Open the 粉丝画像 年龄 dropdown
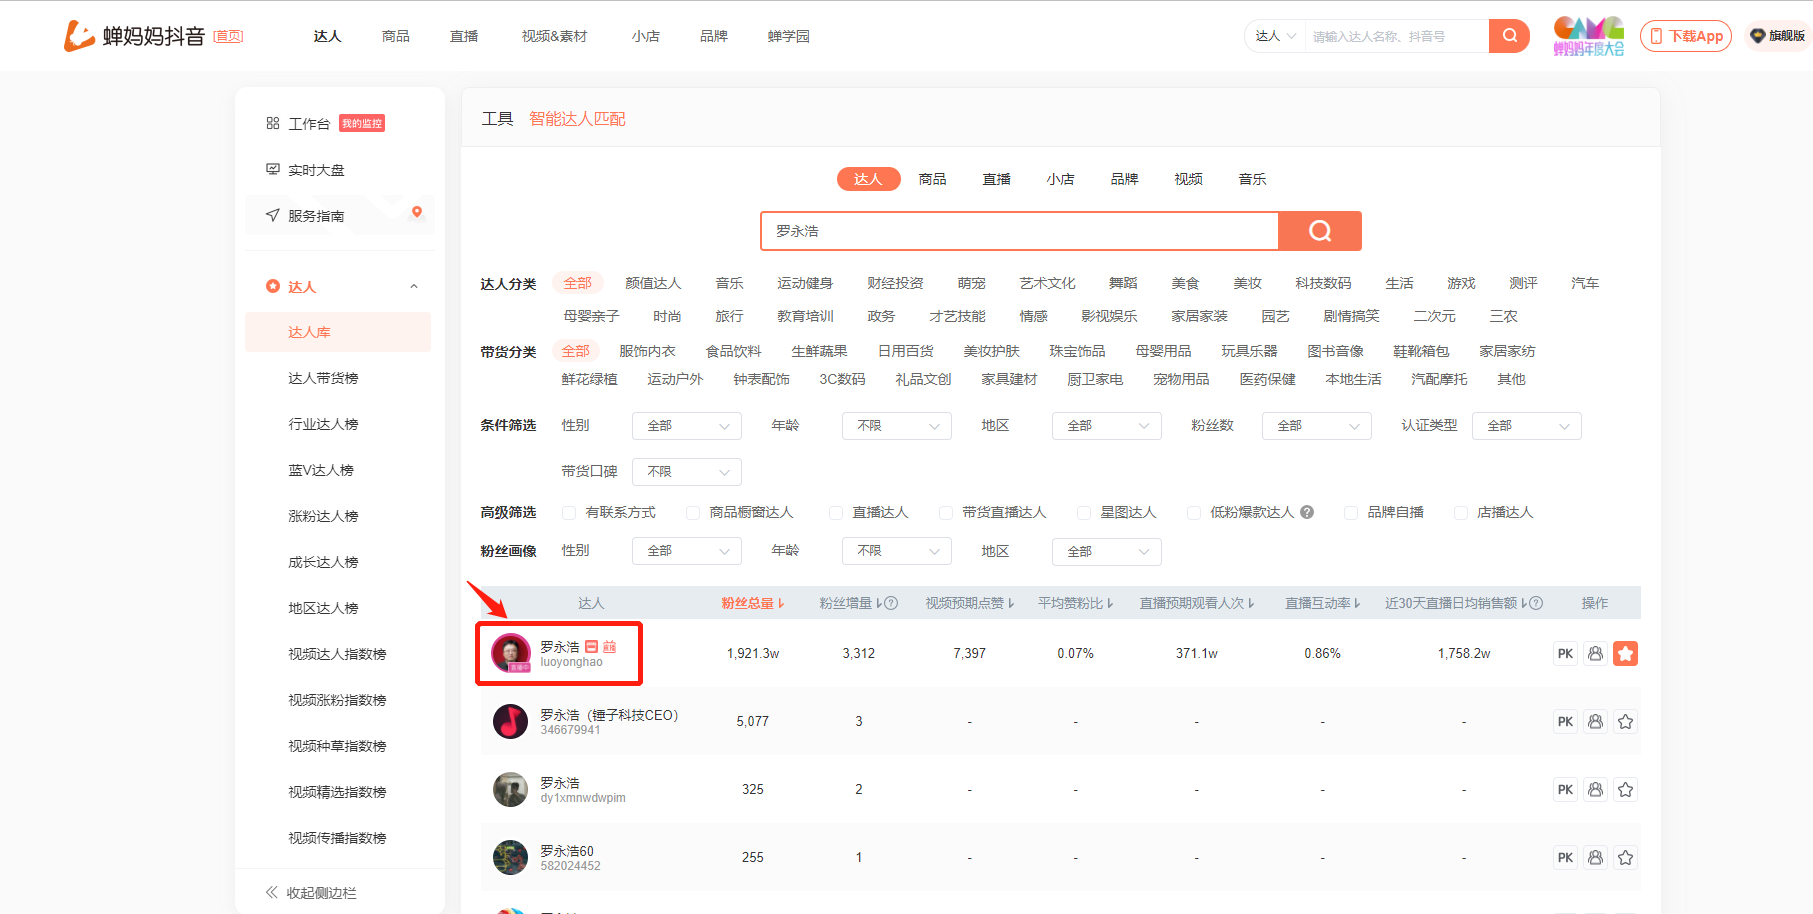Screen dimensions: 1813x914 [897, 551]
